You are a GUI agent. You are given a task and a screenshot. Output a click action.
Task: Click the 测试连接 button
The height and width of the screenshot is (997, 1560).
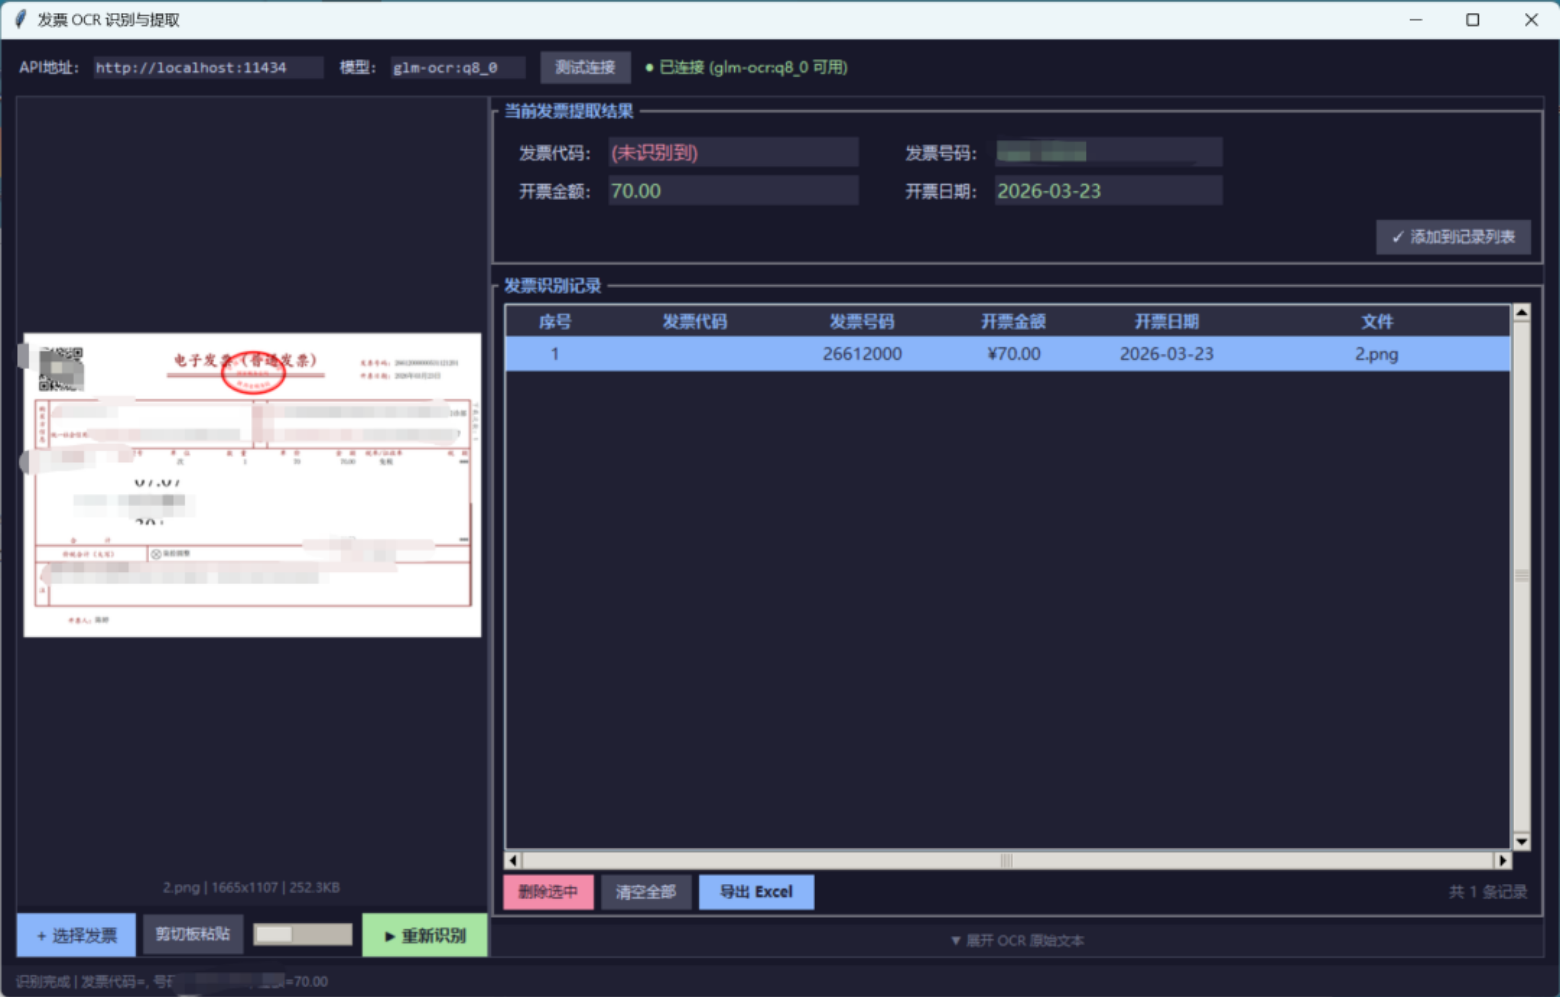pos(586,67)
